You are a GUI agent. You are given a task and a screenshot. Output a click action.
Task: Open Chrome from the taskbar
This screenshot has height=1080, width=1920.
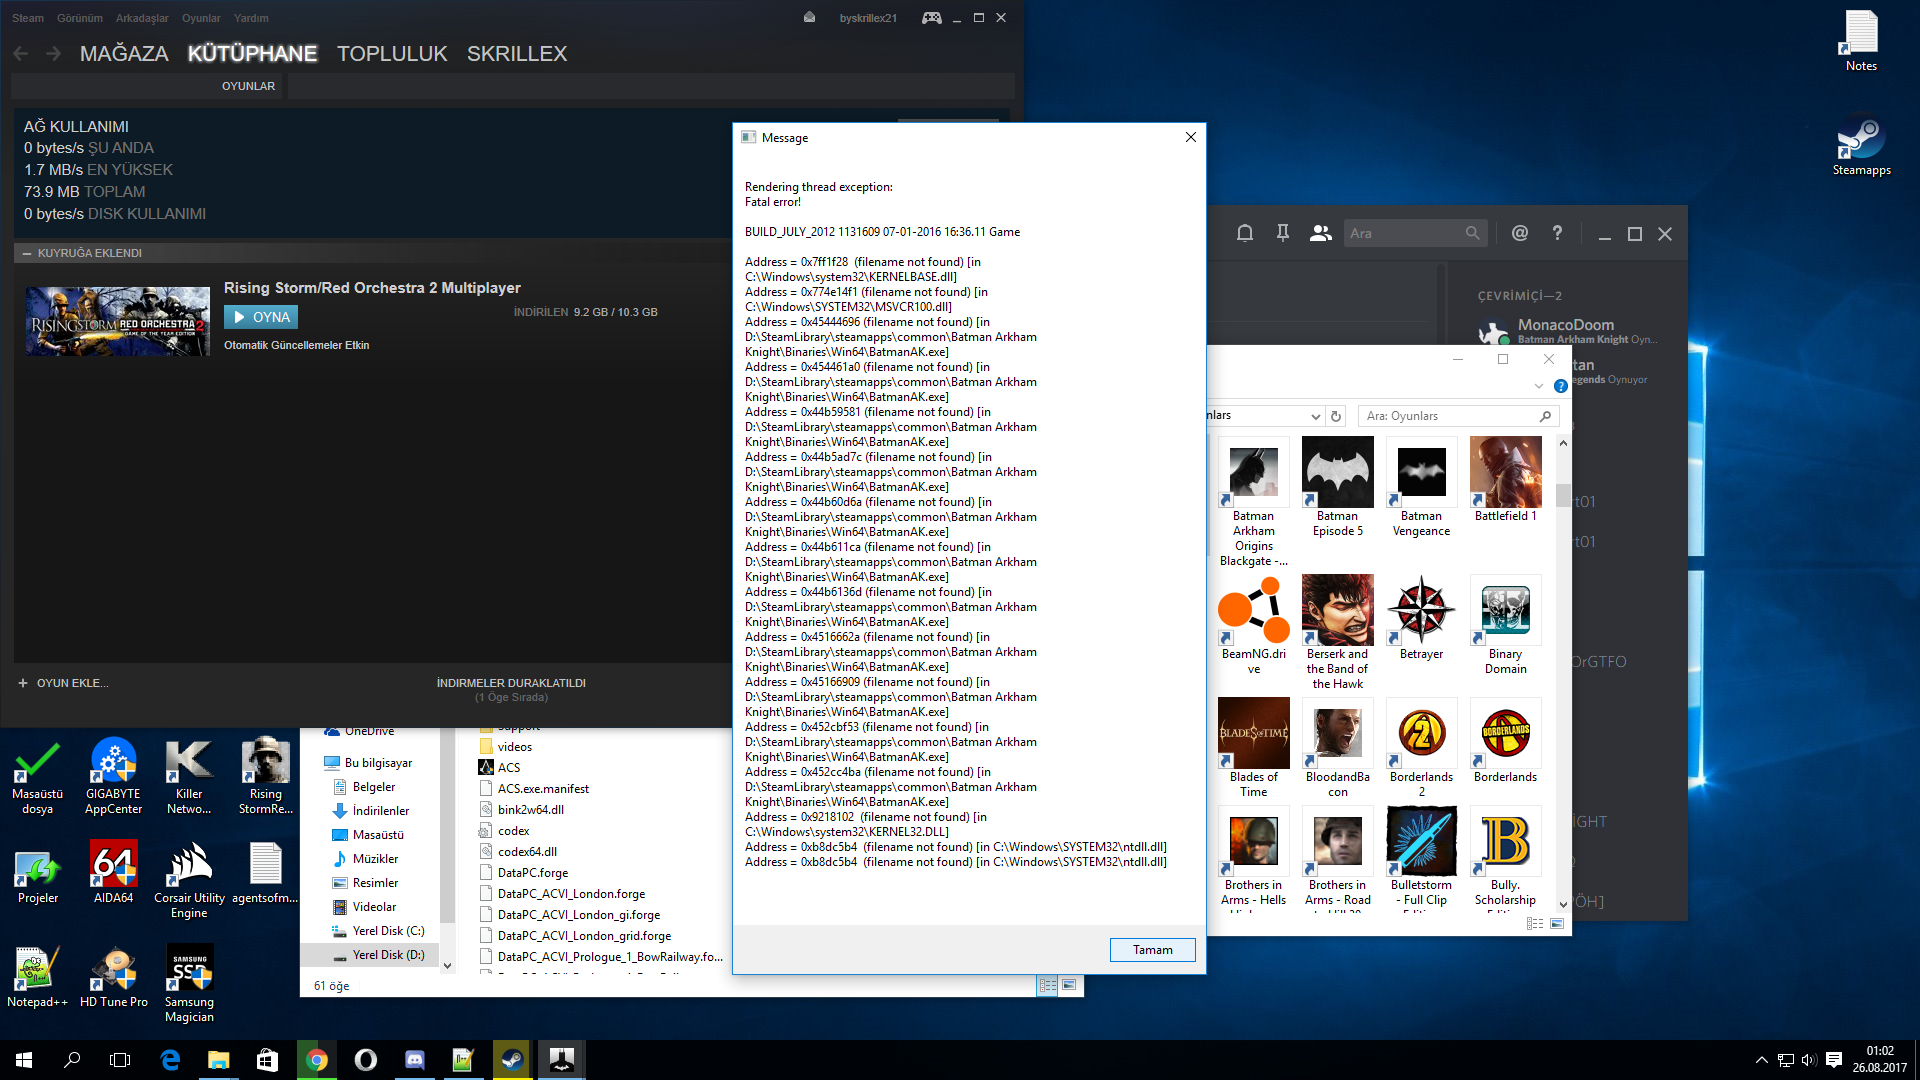317,1060
